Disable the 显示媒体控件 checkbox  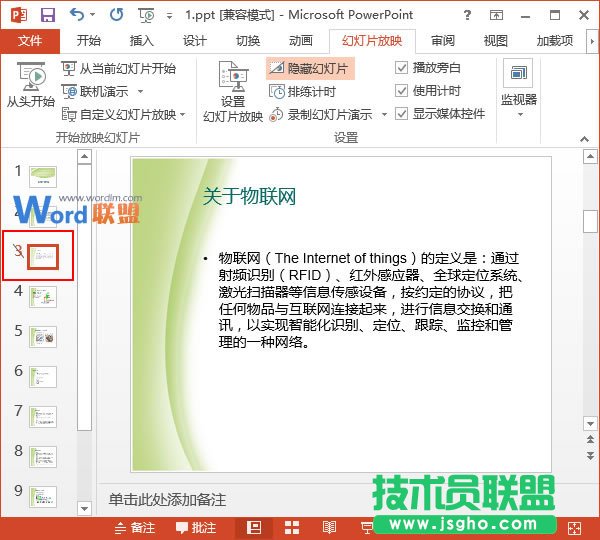pyautogui.click(x=402, y=114)
